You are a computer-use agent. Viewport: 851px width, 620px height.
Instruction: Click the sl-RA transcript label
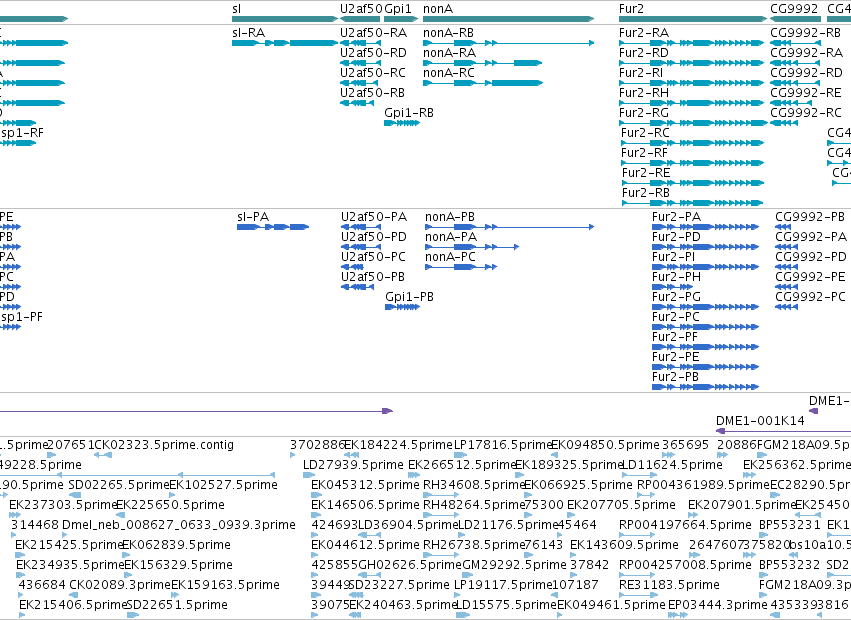249,33
